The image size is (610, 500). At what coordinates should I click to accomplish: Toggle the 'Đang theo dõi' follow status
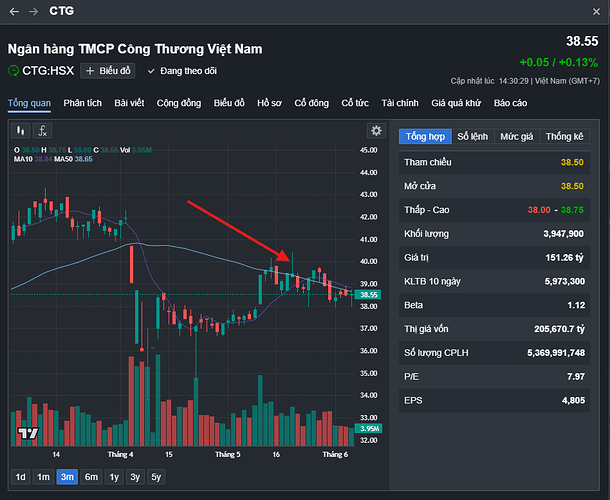pos(181,71)
